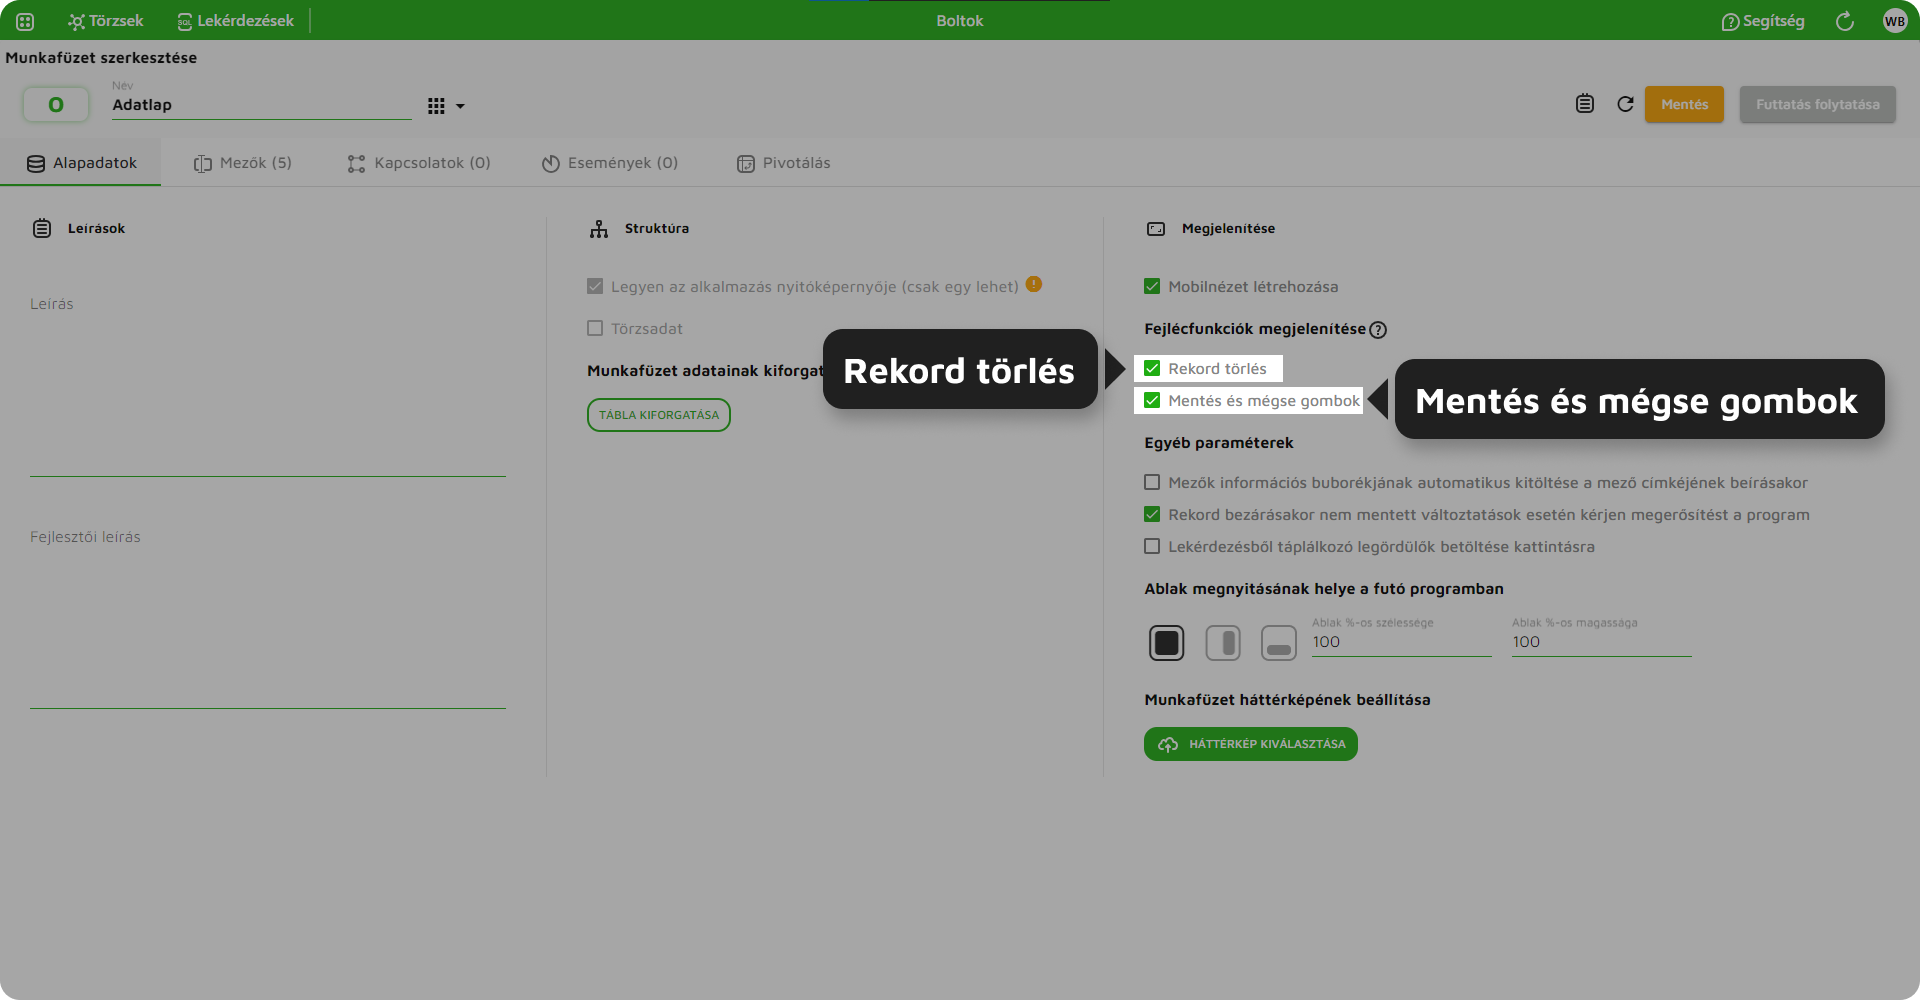Viewport: 1920px width, 1000px height.
Task: Click the Alapadatok tab database icon
Action: pos(36,164)
